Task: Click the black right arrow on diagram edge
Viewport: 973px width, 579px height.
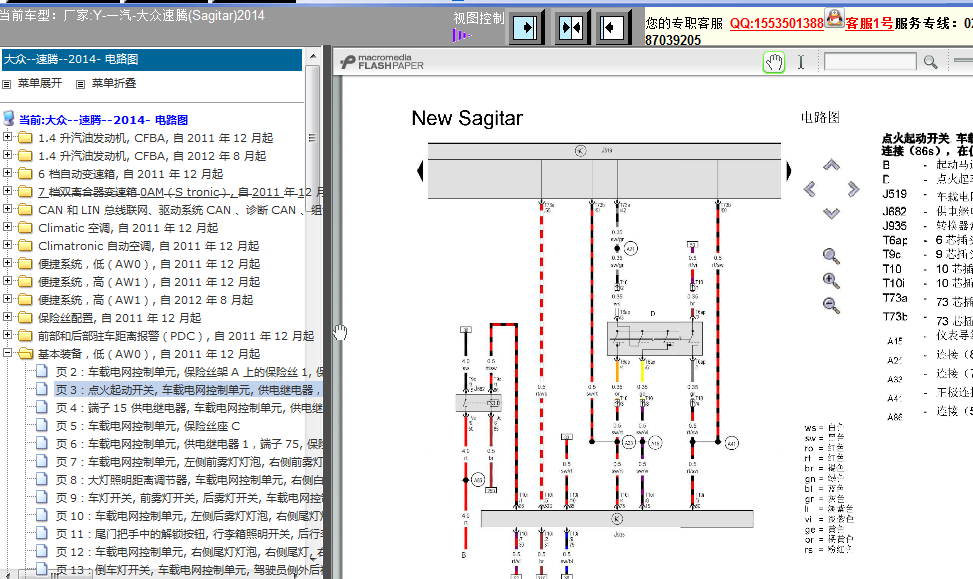Action: point(789,171)
